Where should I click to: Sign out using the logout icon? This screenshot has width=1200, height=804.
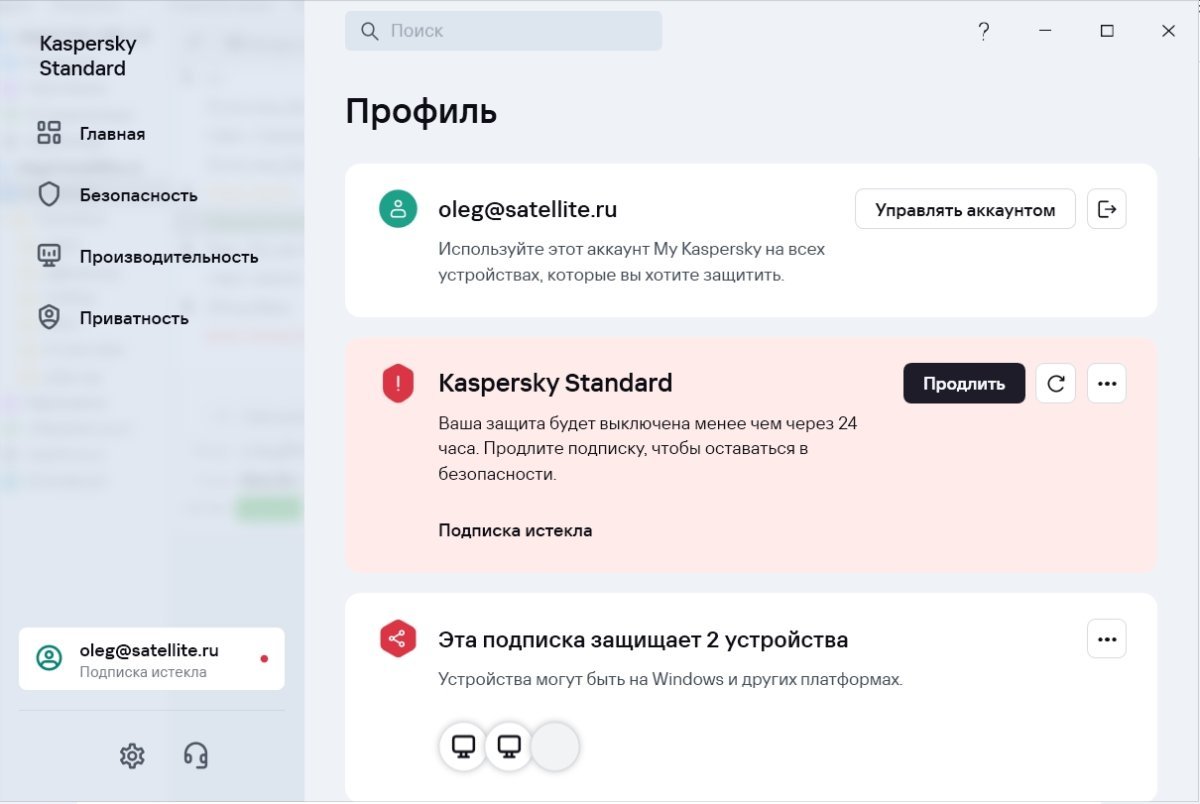point(1107,209)
